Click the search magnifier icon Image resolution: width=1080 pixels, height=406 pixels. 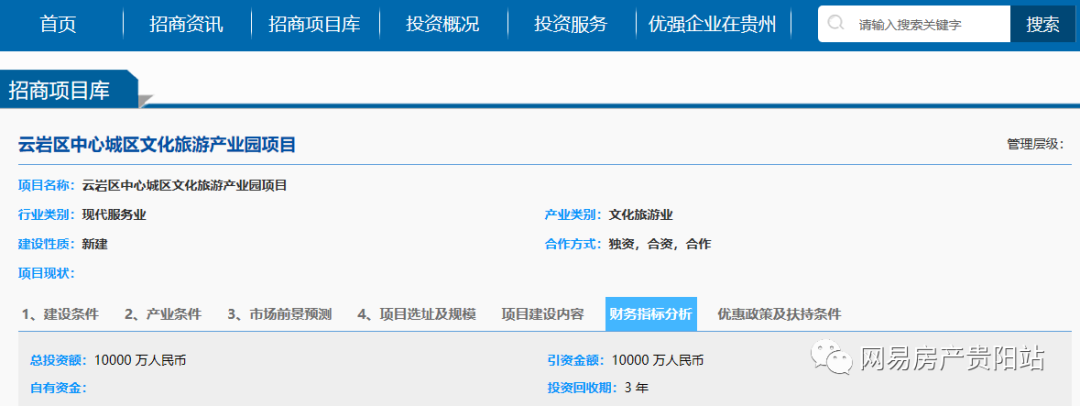click(835, 23)
